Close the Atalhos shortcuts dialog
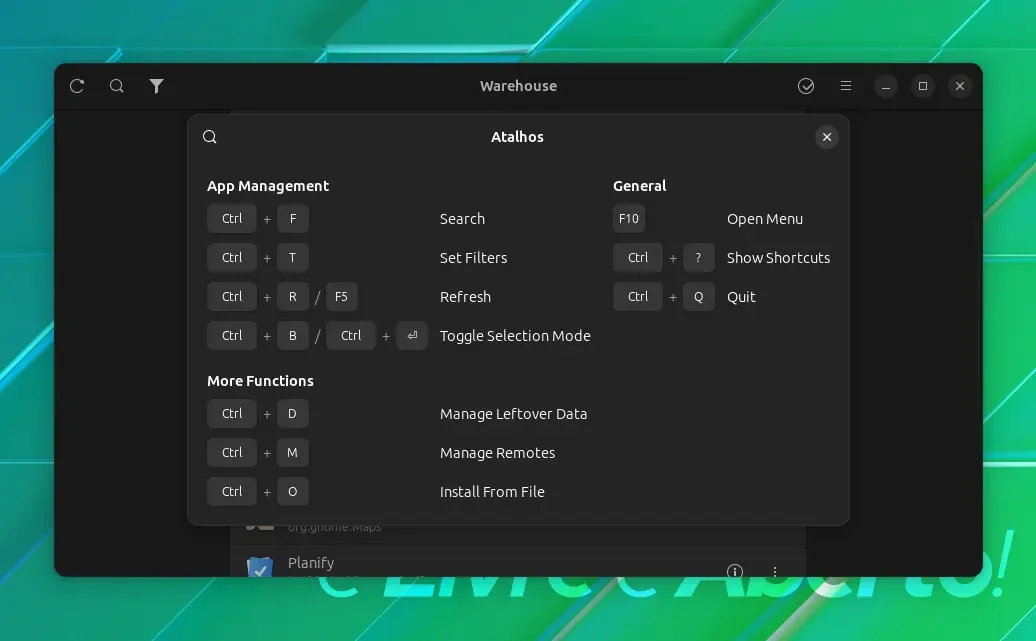The height and width of the screenshot is (641, 1036). [x=827, y=137]
